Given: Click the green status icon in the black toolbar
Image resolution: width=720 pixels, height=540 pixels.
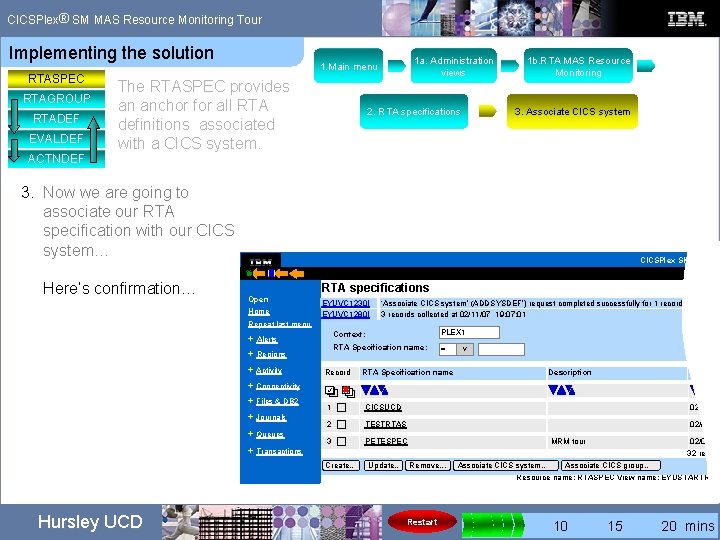Looking at the screenshot, I should point(249,274).
